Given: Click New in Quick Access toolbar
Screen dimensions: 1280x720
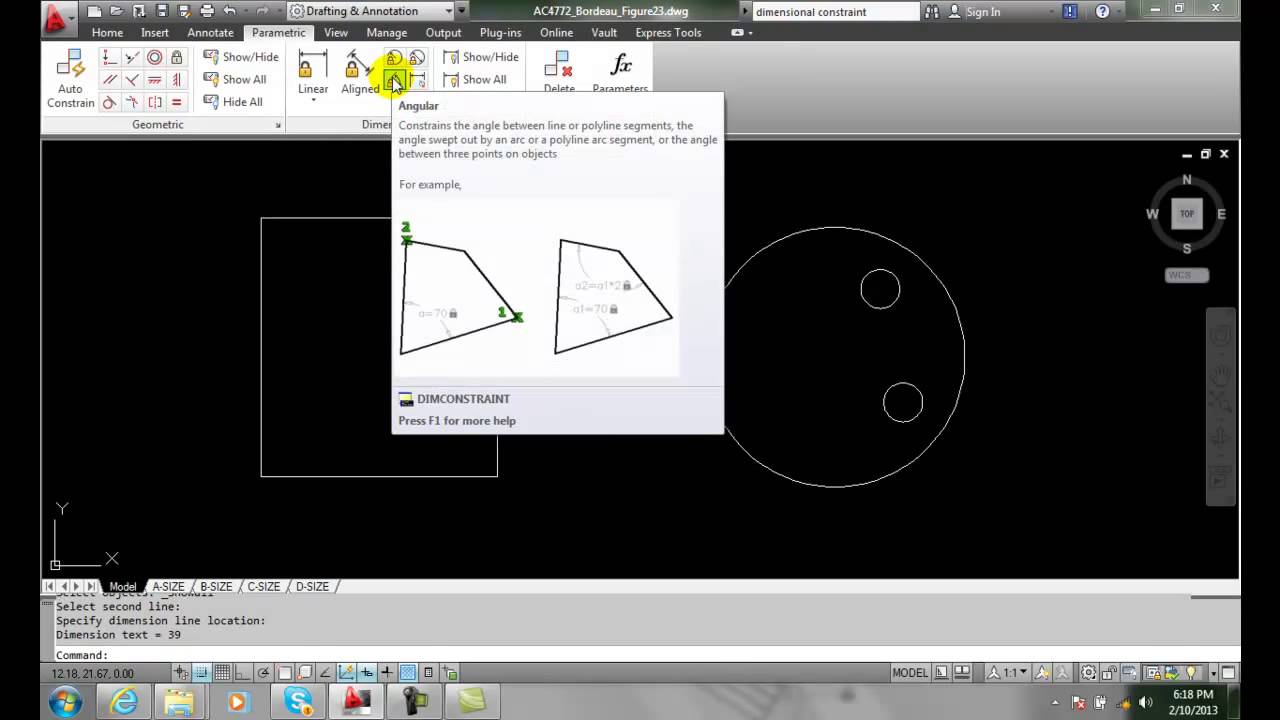Looking at the screenshot, I should (94, 11).
